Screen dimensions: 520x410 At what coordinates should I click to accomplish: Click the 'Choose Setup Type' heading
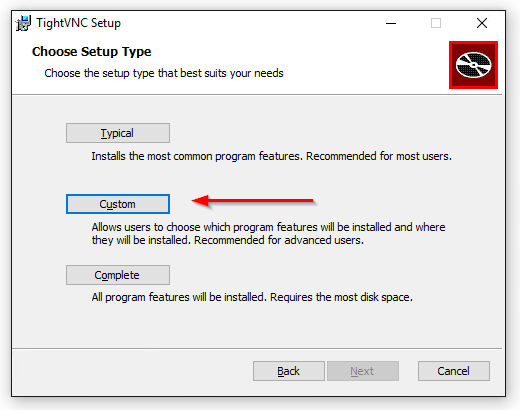click(x=91, y=52)
